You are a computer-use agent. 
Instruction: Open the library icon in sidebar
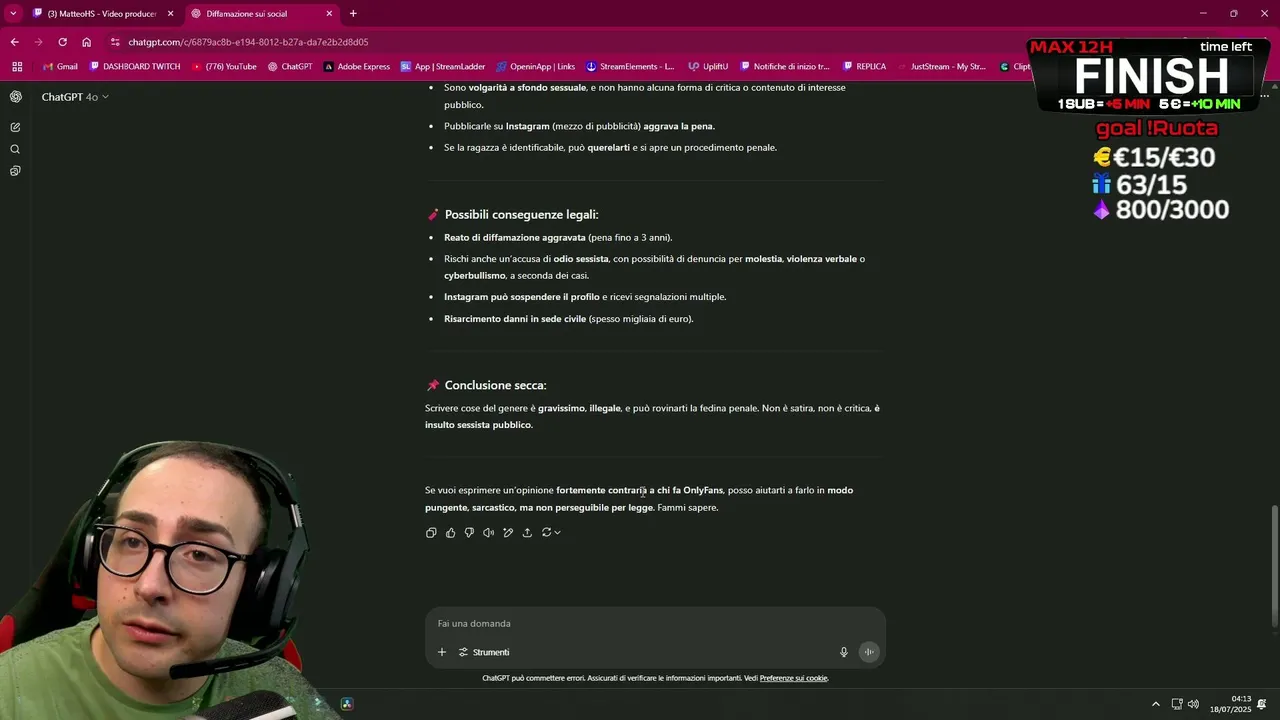pos(15,171)
